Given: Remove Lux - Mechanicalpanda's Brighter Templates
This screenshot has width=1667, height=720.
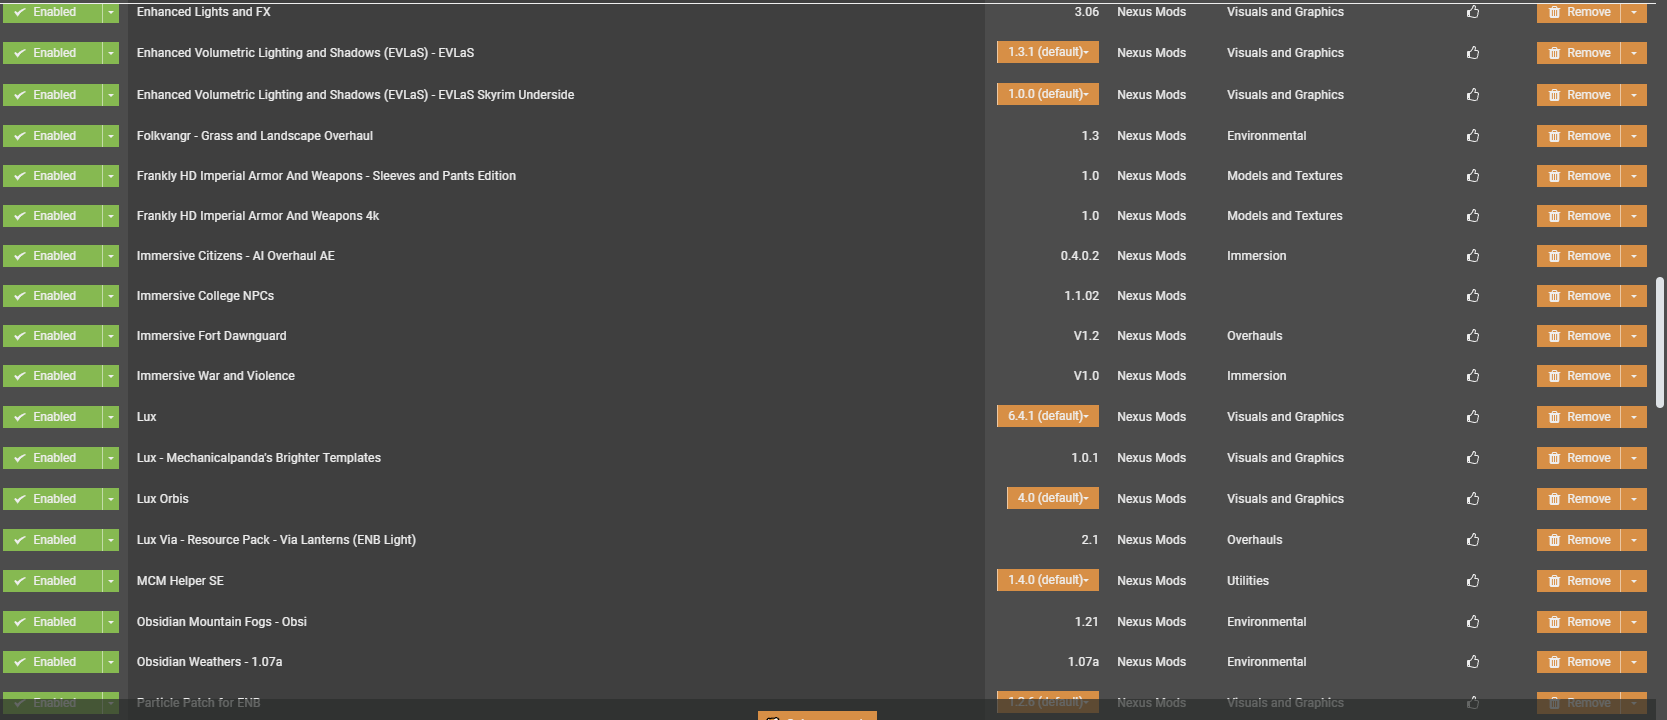Looking at the screenshot, I should 1579,458.
